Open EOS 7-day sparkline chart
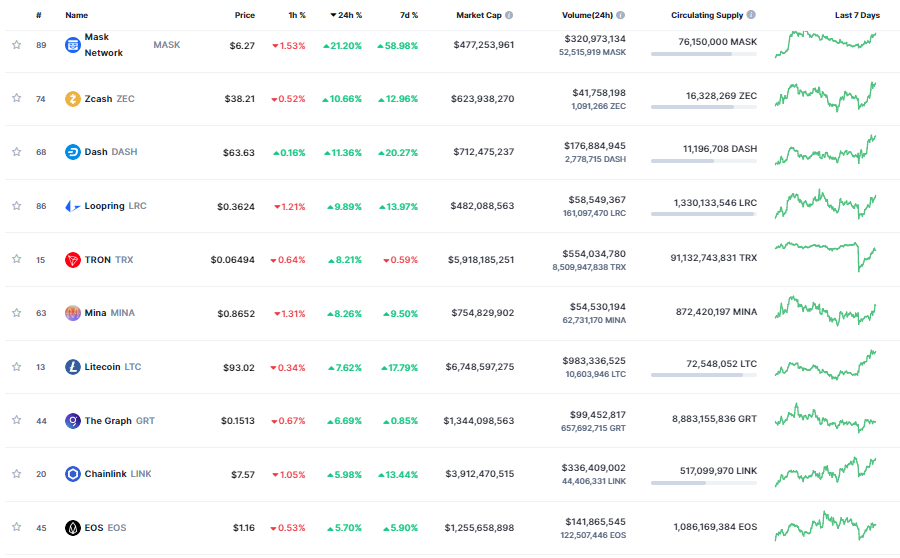This screenshot has width=900, height=558. pyautogui.click(x=825, y=526)
